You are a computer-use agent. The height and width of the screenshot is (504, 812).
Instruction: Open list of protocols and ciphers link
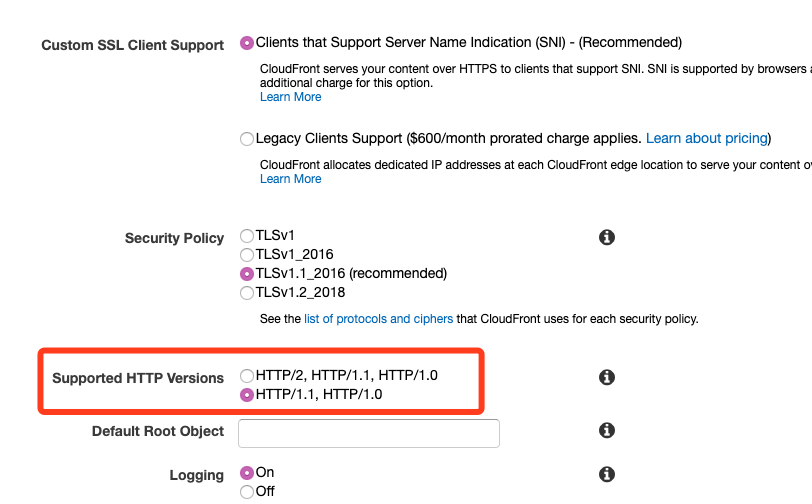click(x=379, y=319)
